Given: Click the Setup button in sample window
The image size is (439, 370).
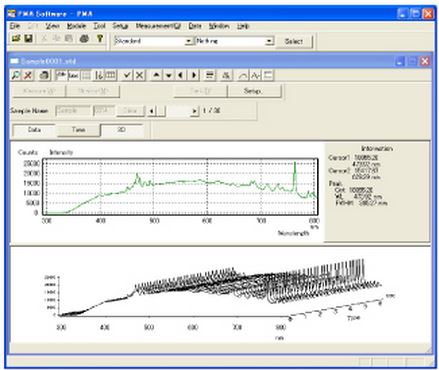Looking at the screenshot, I should click(x=252, y=91).
